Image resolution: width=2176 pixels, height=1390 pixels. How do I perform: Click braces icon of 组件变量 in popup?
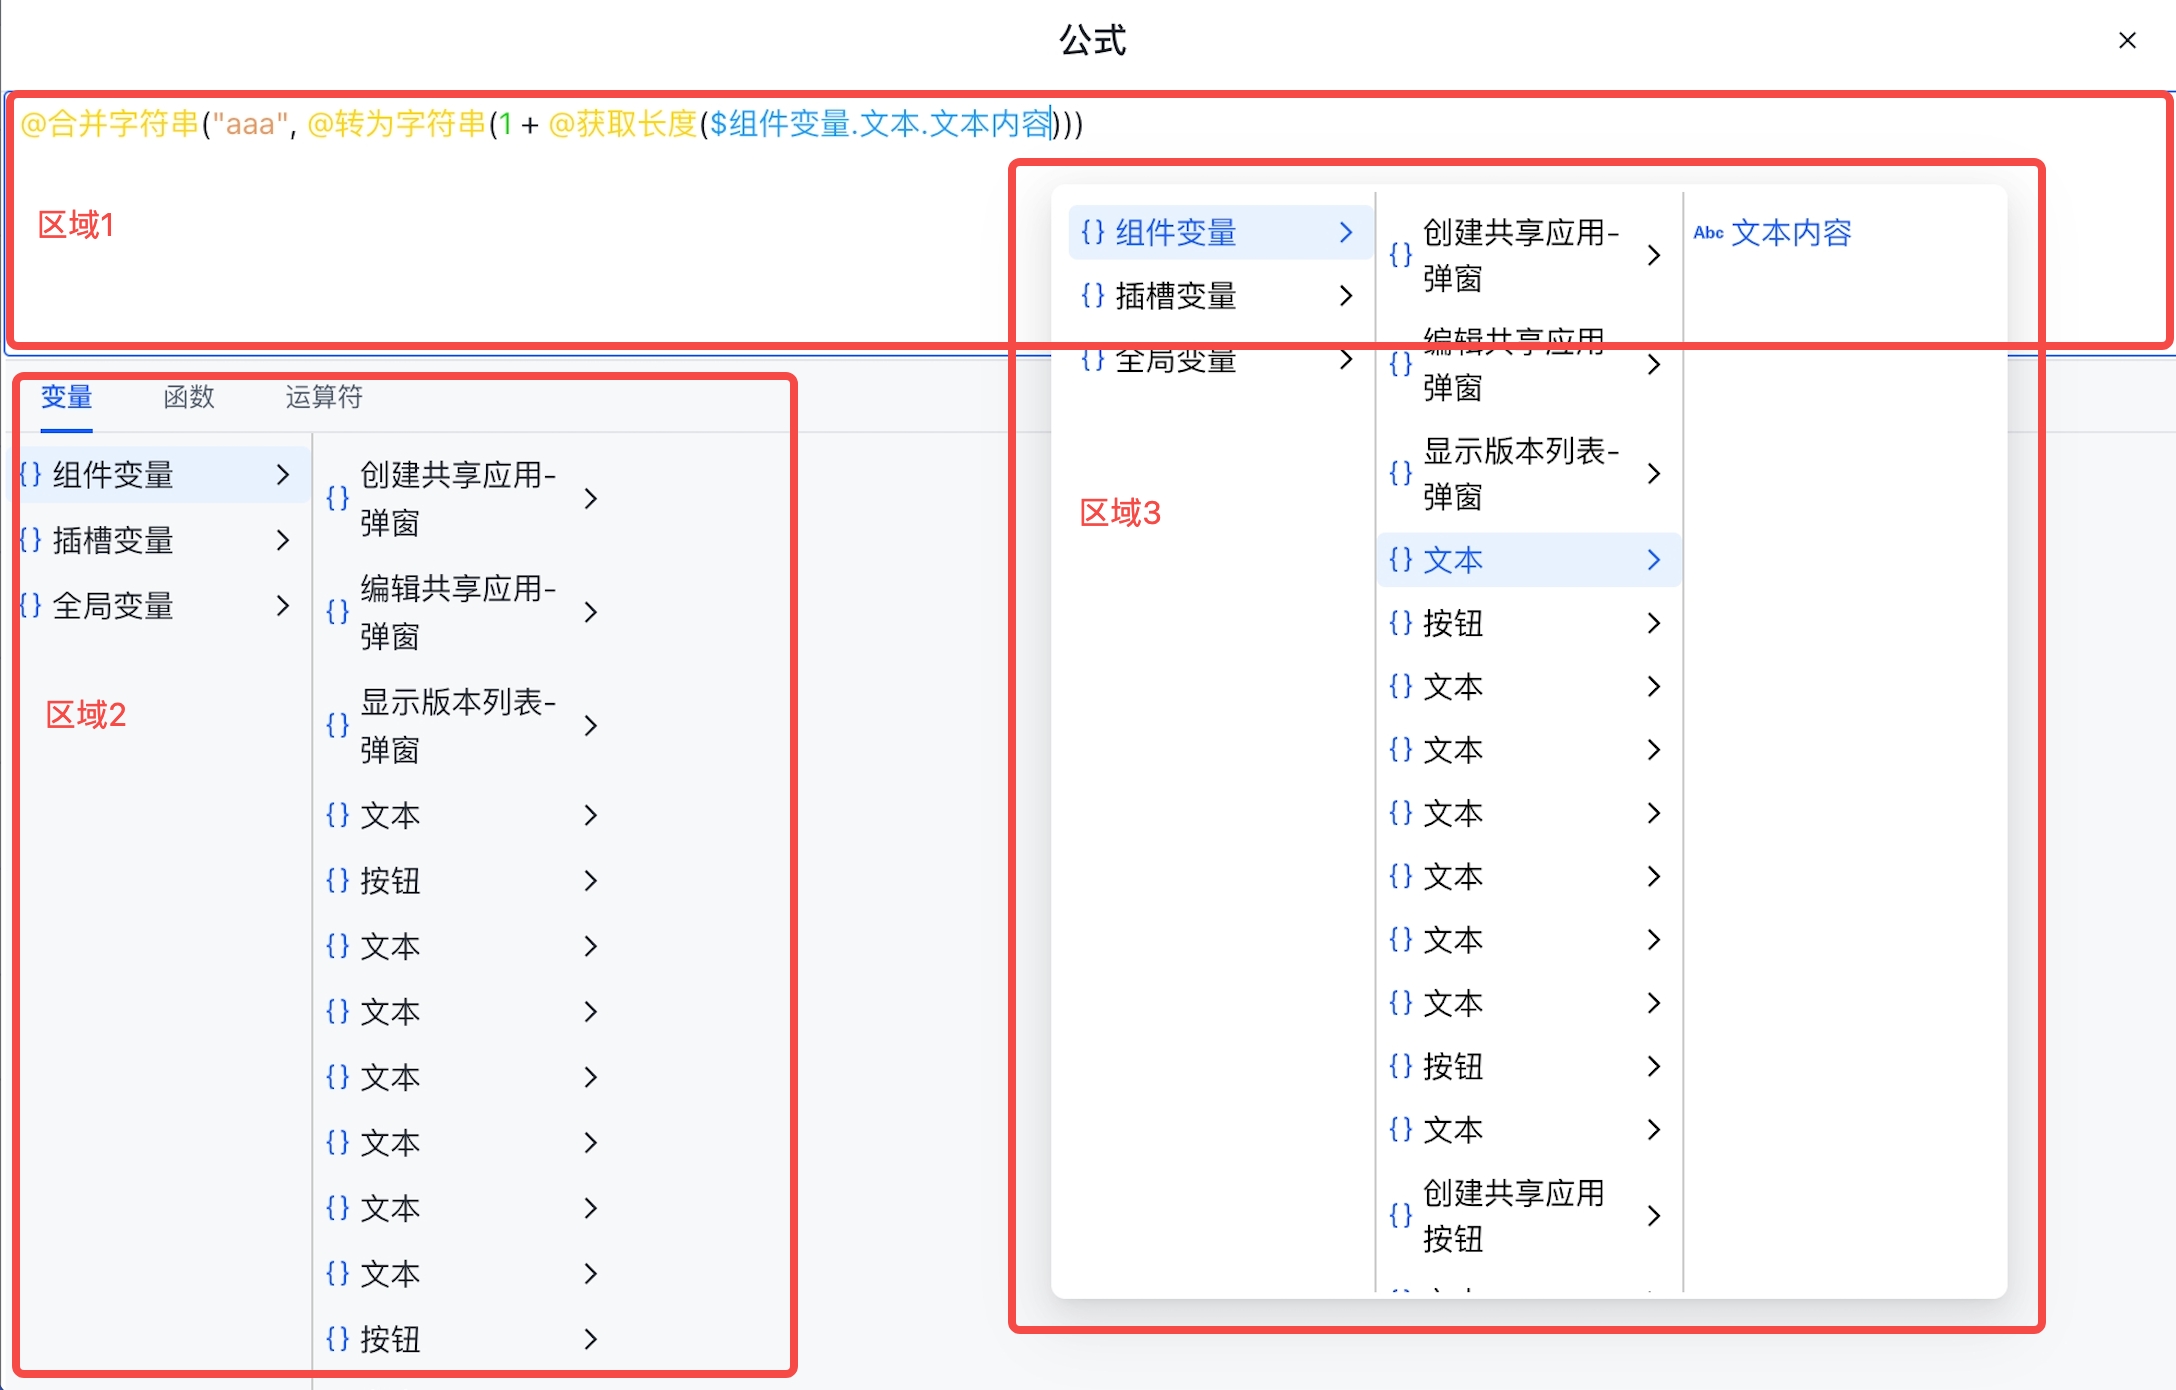[1093, 232]
